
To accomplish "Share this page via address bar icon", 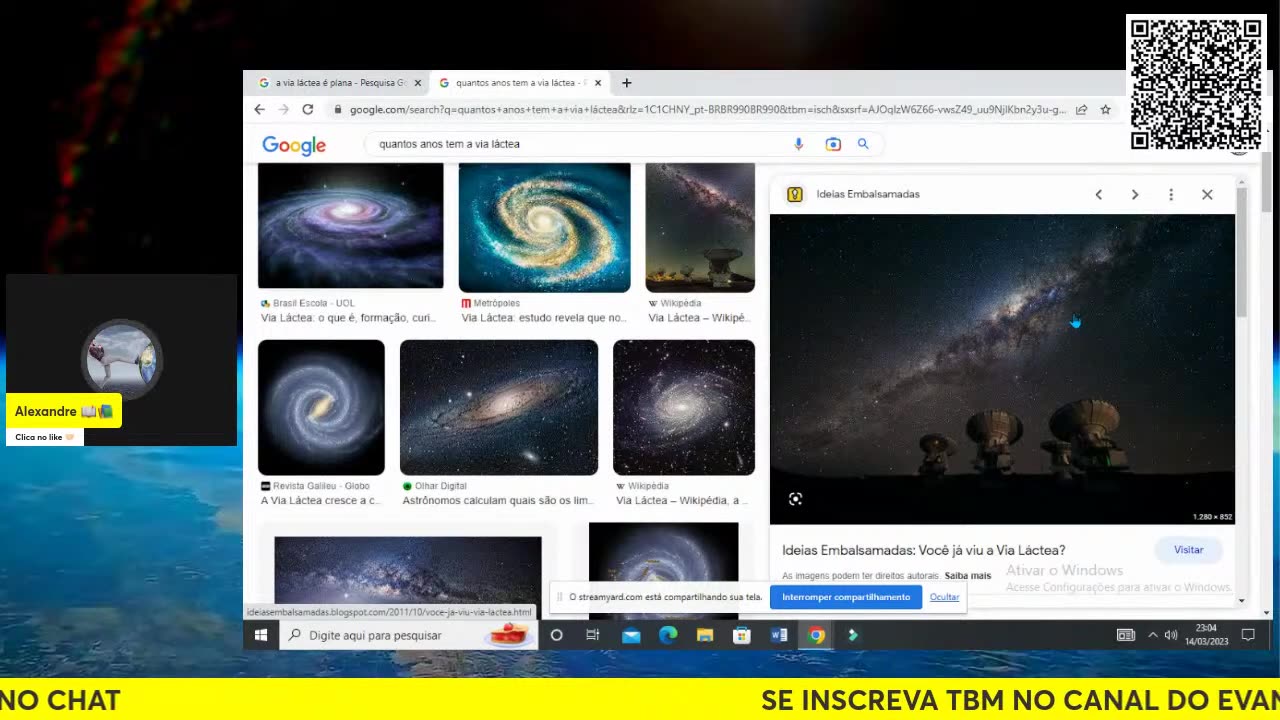I will 1082,110.
